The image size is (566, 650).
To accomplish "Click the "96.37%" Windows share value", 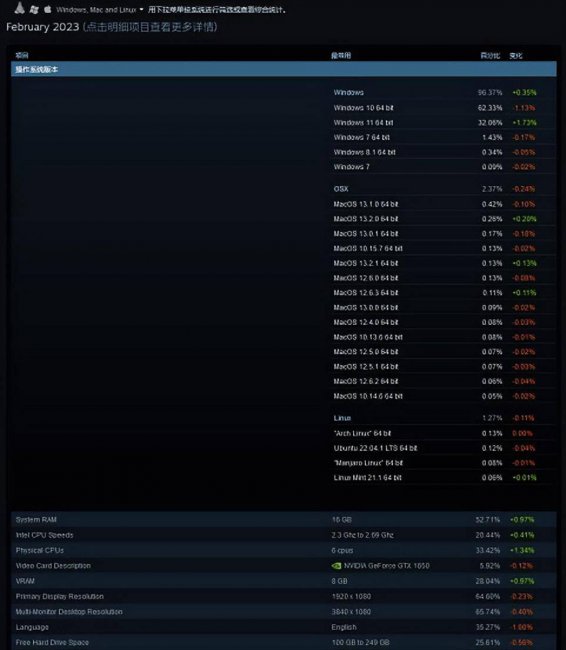I will click(x=490, y=92).
